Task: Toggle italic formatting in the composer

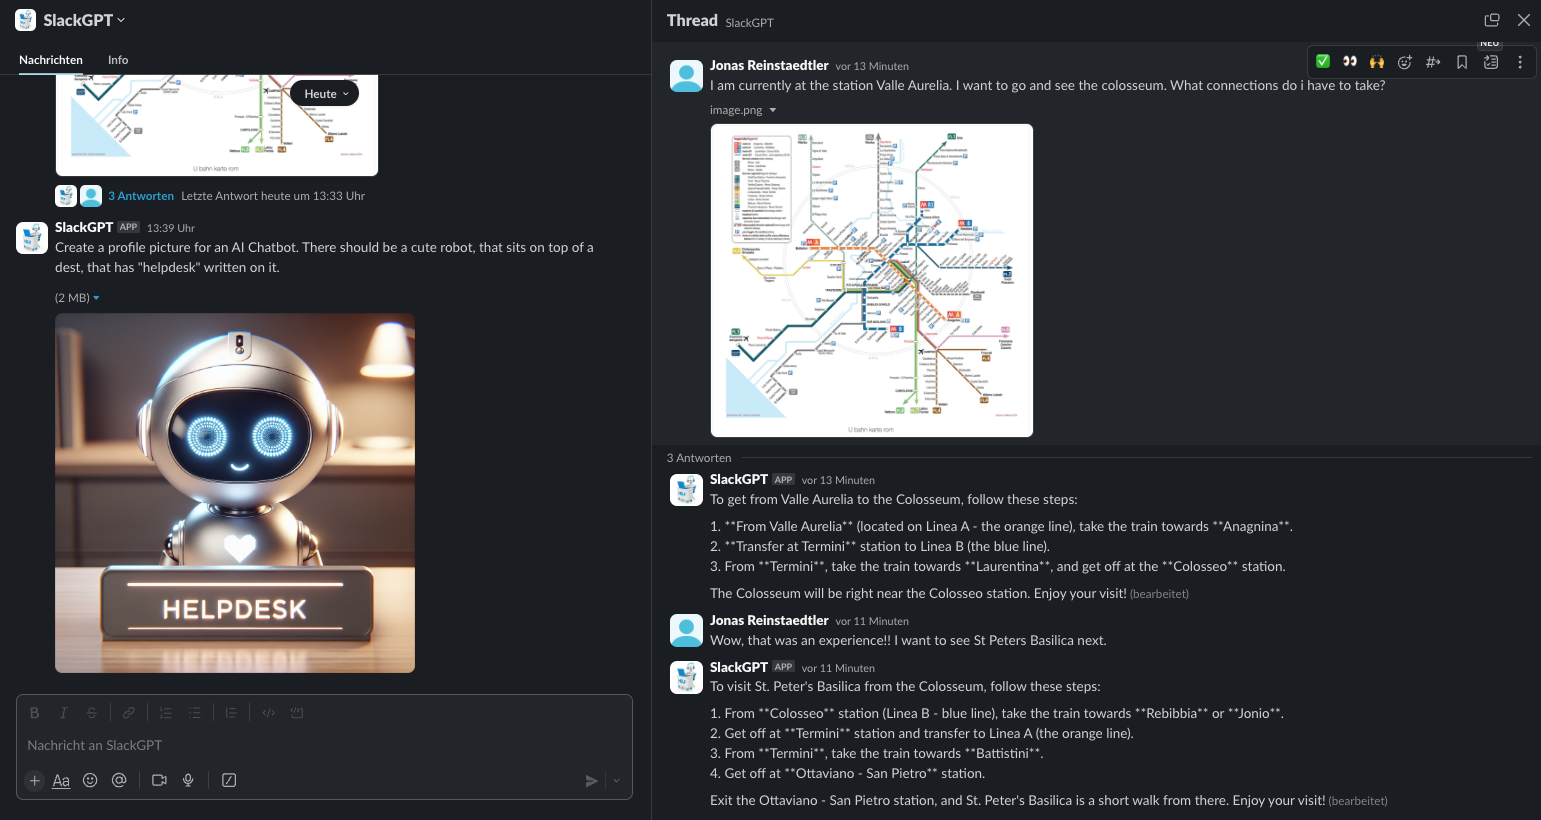Action: pyautogui.click(x=63, y=713)
